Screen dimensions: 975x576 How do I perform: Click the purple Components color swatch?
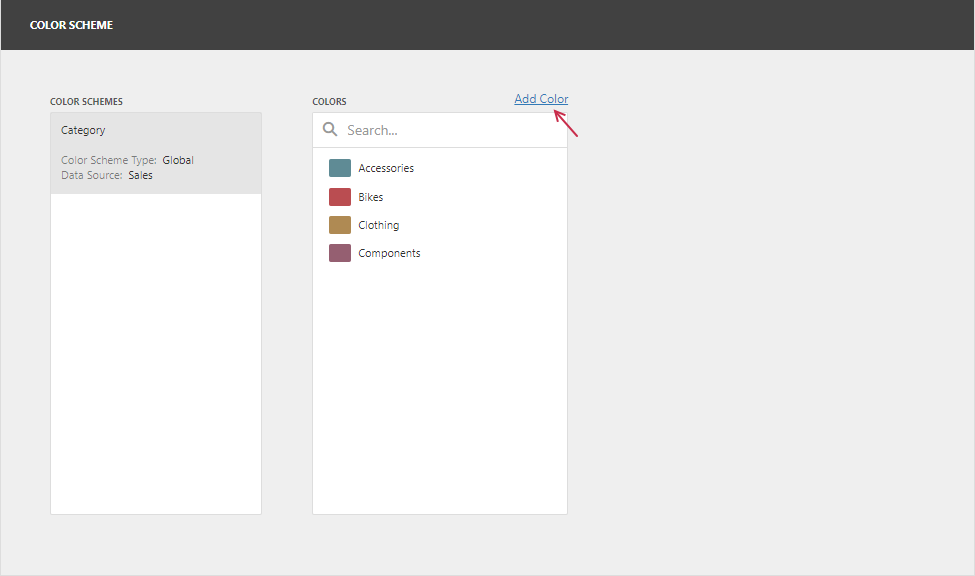point(339,252)
